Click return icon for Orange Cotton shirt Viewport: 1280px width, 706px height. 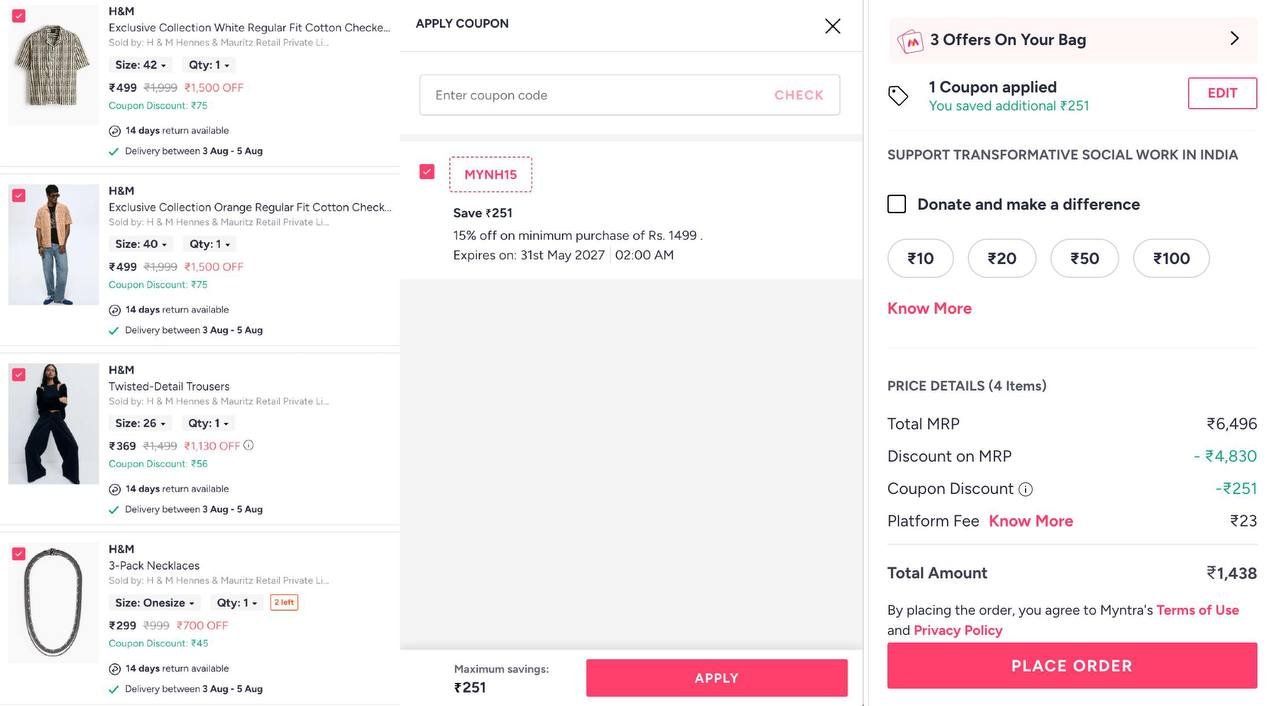tap(115, 310)
